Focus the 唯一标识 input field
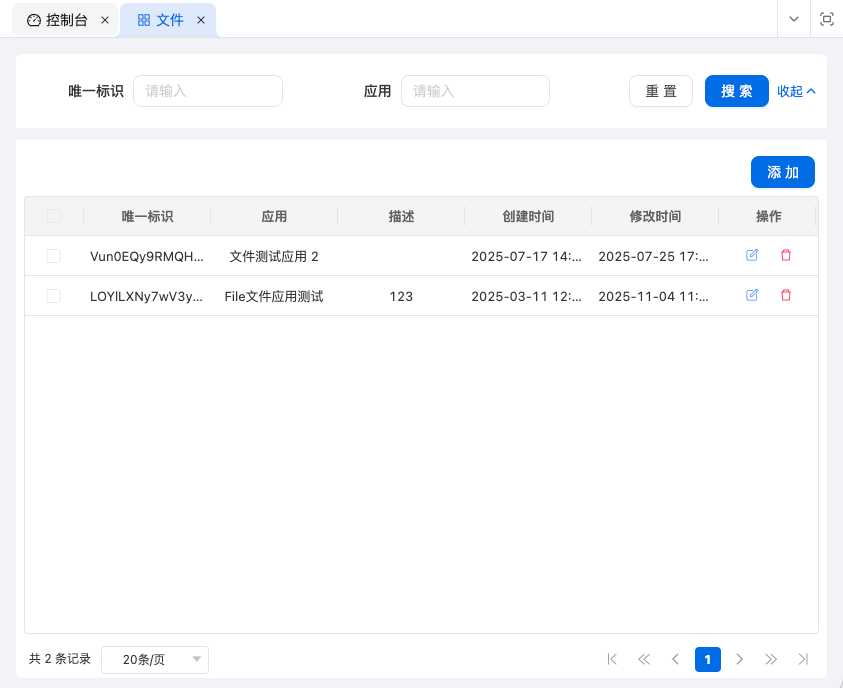Screen dimensions: 843x688 tap(208, 91)
